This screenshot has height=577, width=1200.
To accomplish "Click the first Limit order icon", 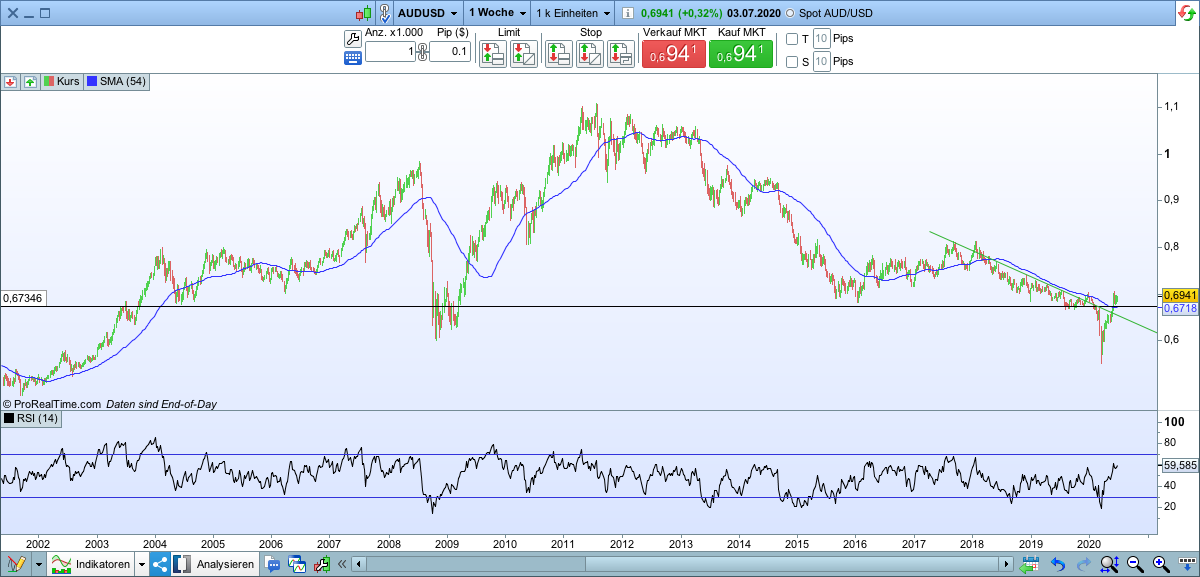I will [x=492, y=53].
